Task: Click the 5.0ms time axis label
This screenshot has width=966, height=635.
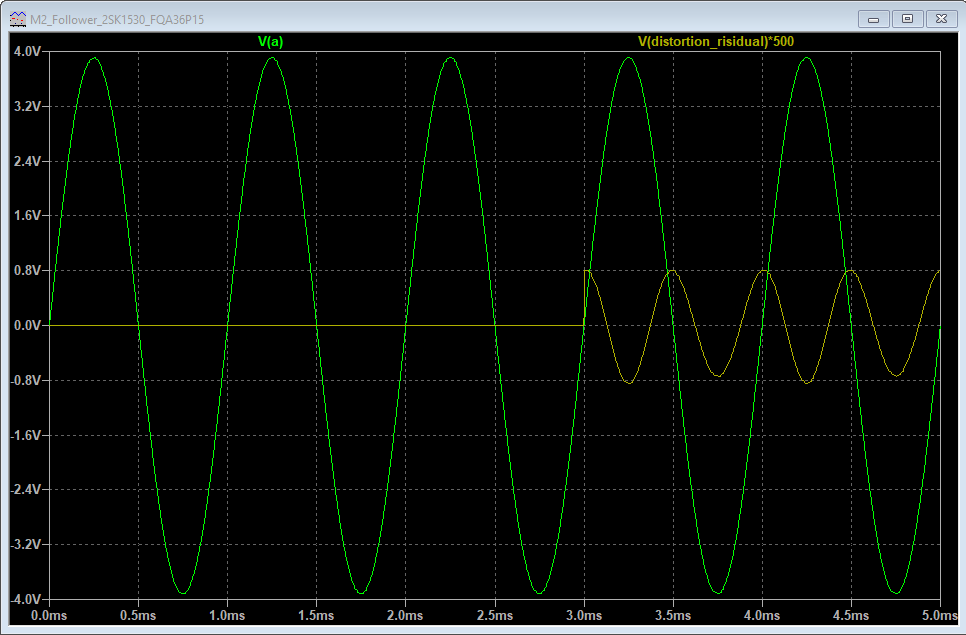Action: click(x=940, y=615)
